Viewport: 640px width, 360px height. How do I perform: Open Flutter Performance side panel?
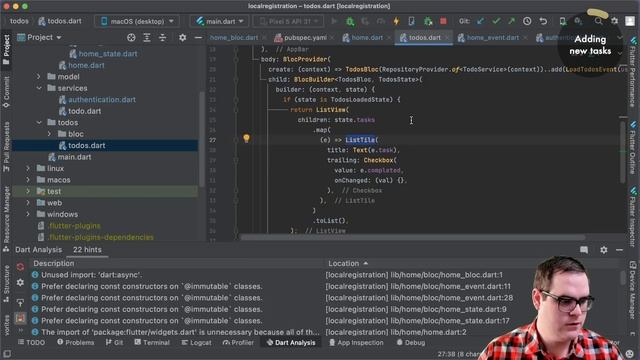click(x=633, y=71)
